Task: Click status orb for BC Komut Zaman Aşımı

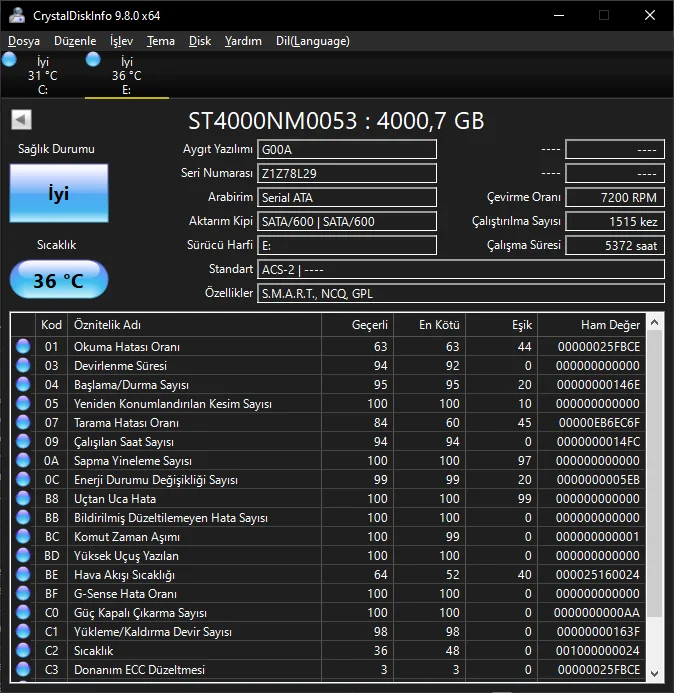Action: [x=23, y=536]
